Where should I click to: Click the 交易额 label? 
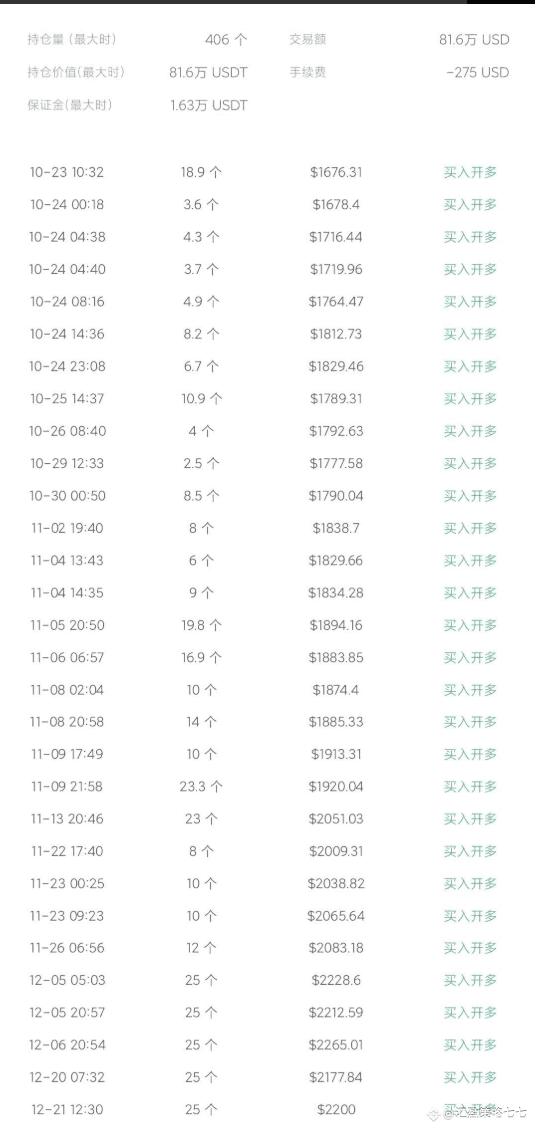[307, 40]
